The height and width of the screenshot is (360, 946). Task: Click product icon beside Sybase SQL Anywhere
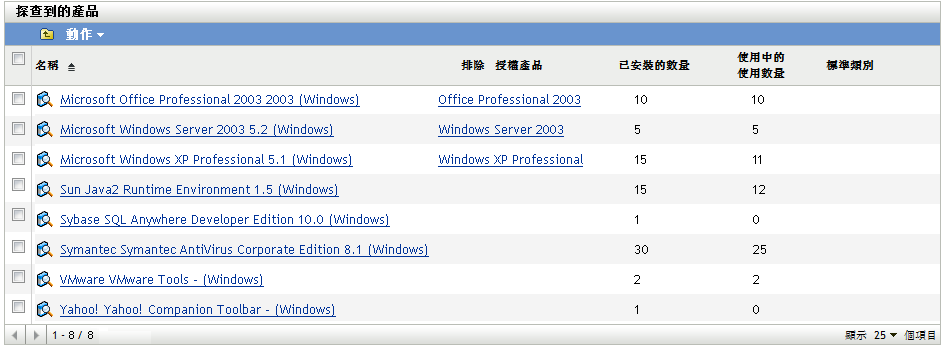(45, 219)
